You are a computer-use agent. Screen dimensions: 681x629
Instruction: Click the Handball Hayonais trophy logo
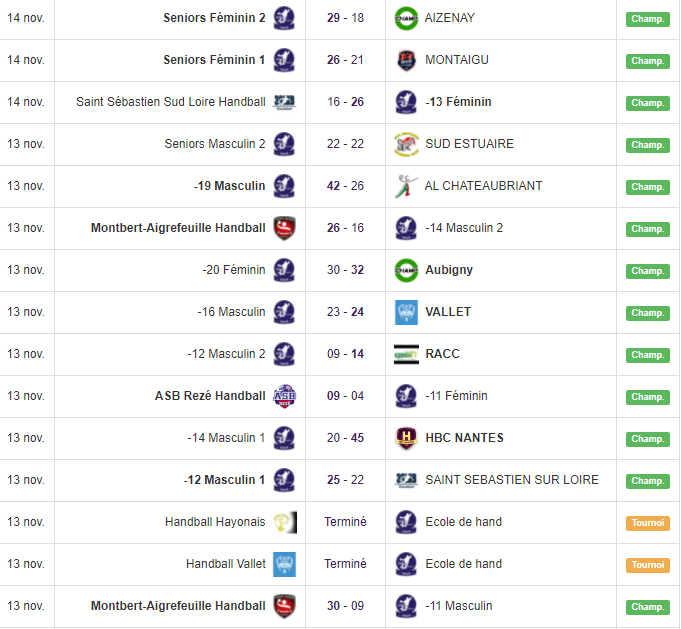284,522
